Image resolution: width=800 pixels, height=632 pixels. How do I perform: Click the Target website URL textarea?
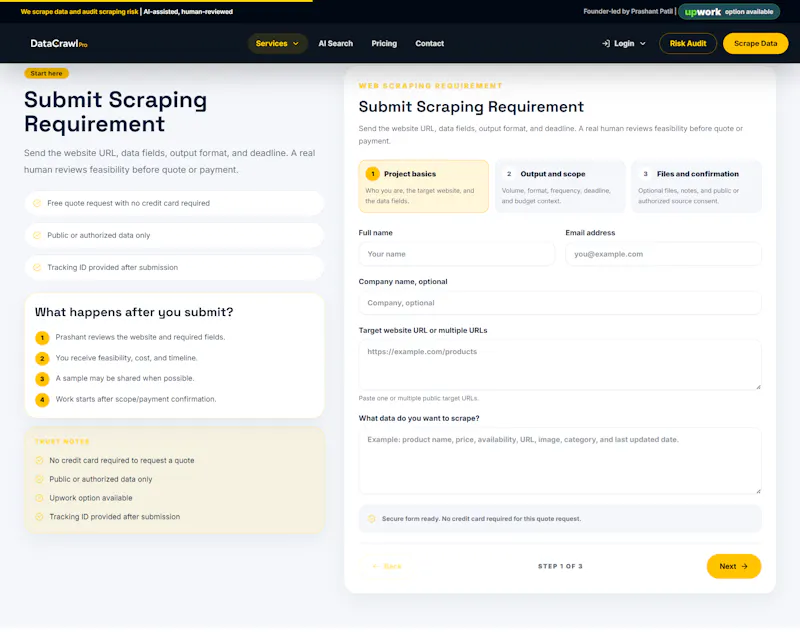point(560,365)
